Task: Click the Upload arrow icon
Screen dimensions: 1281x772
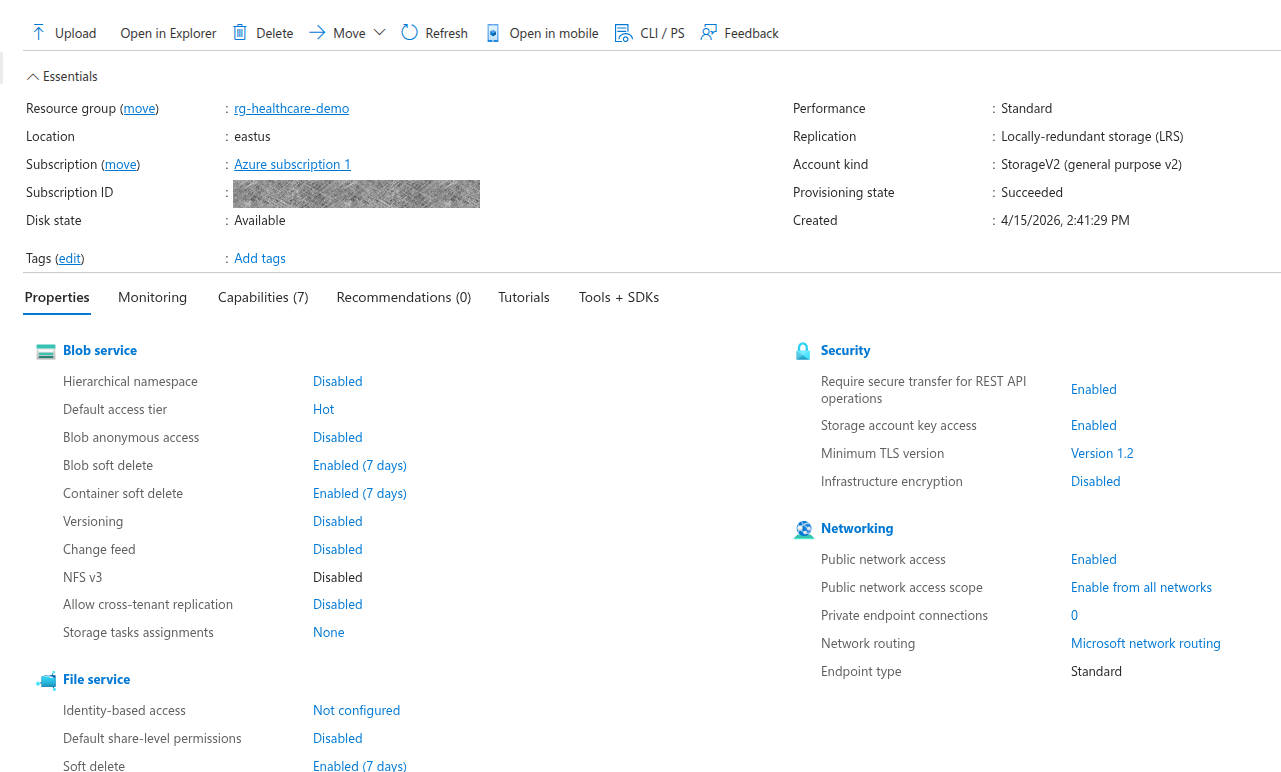Action: 39,33
